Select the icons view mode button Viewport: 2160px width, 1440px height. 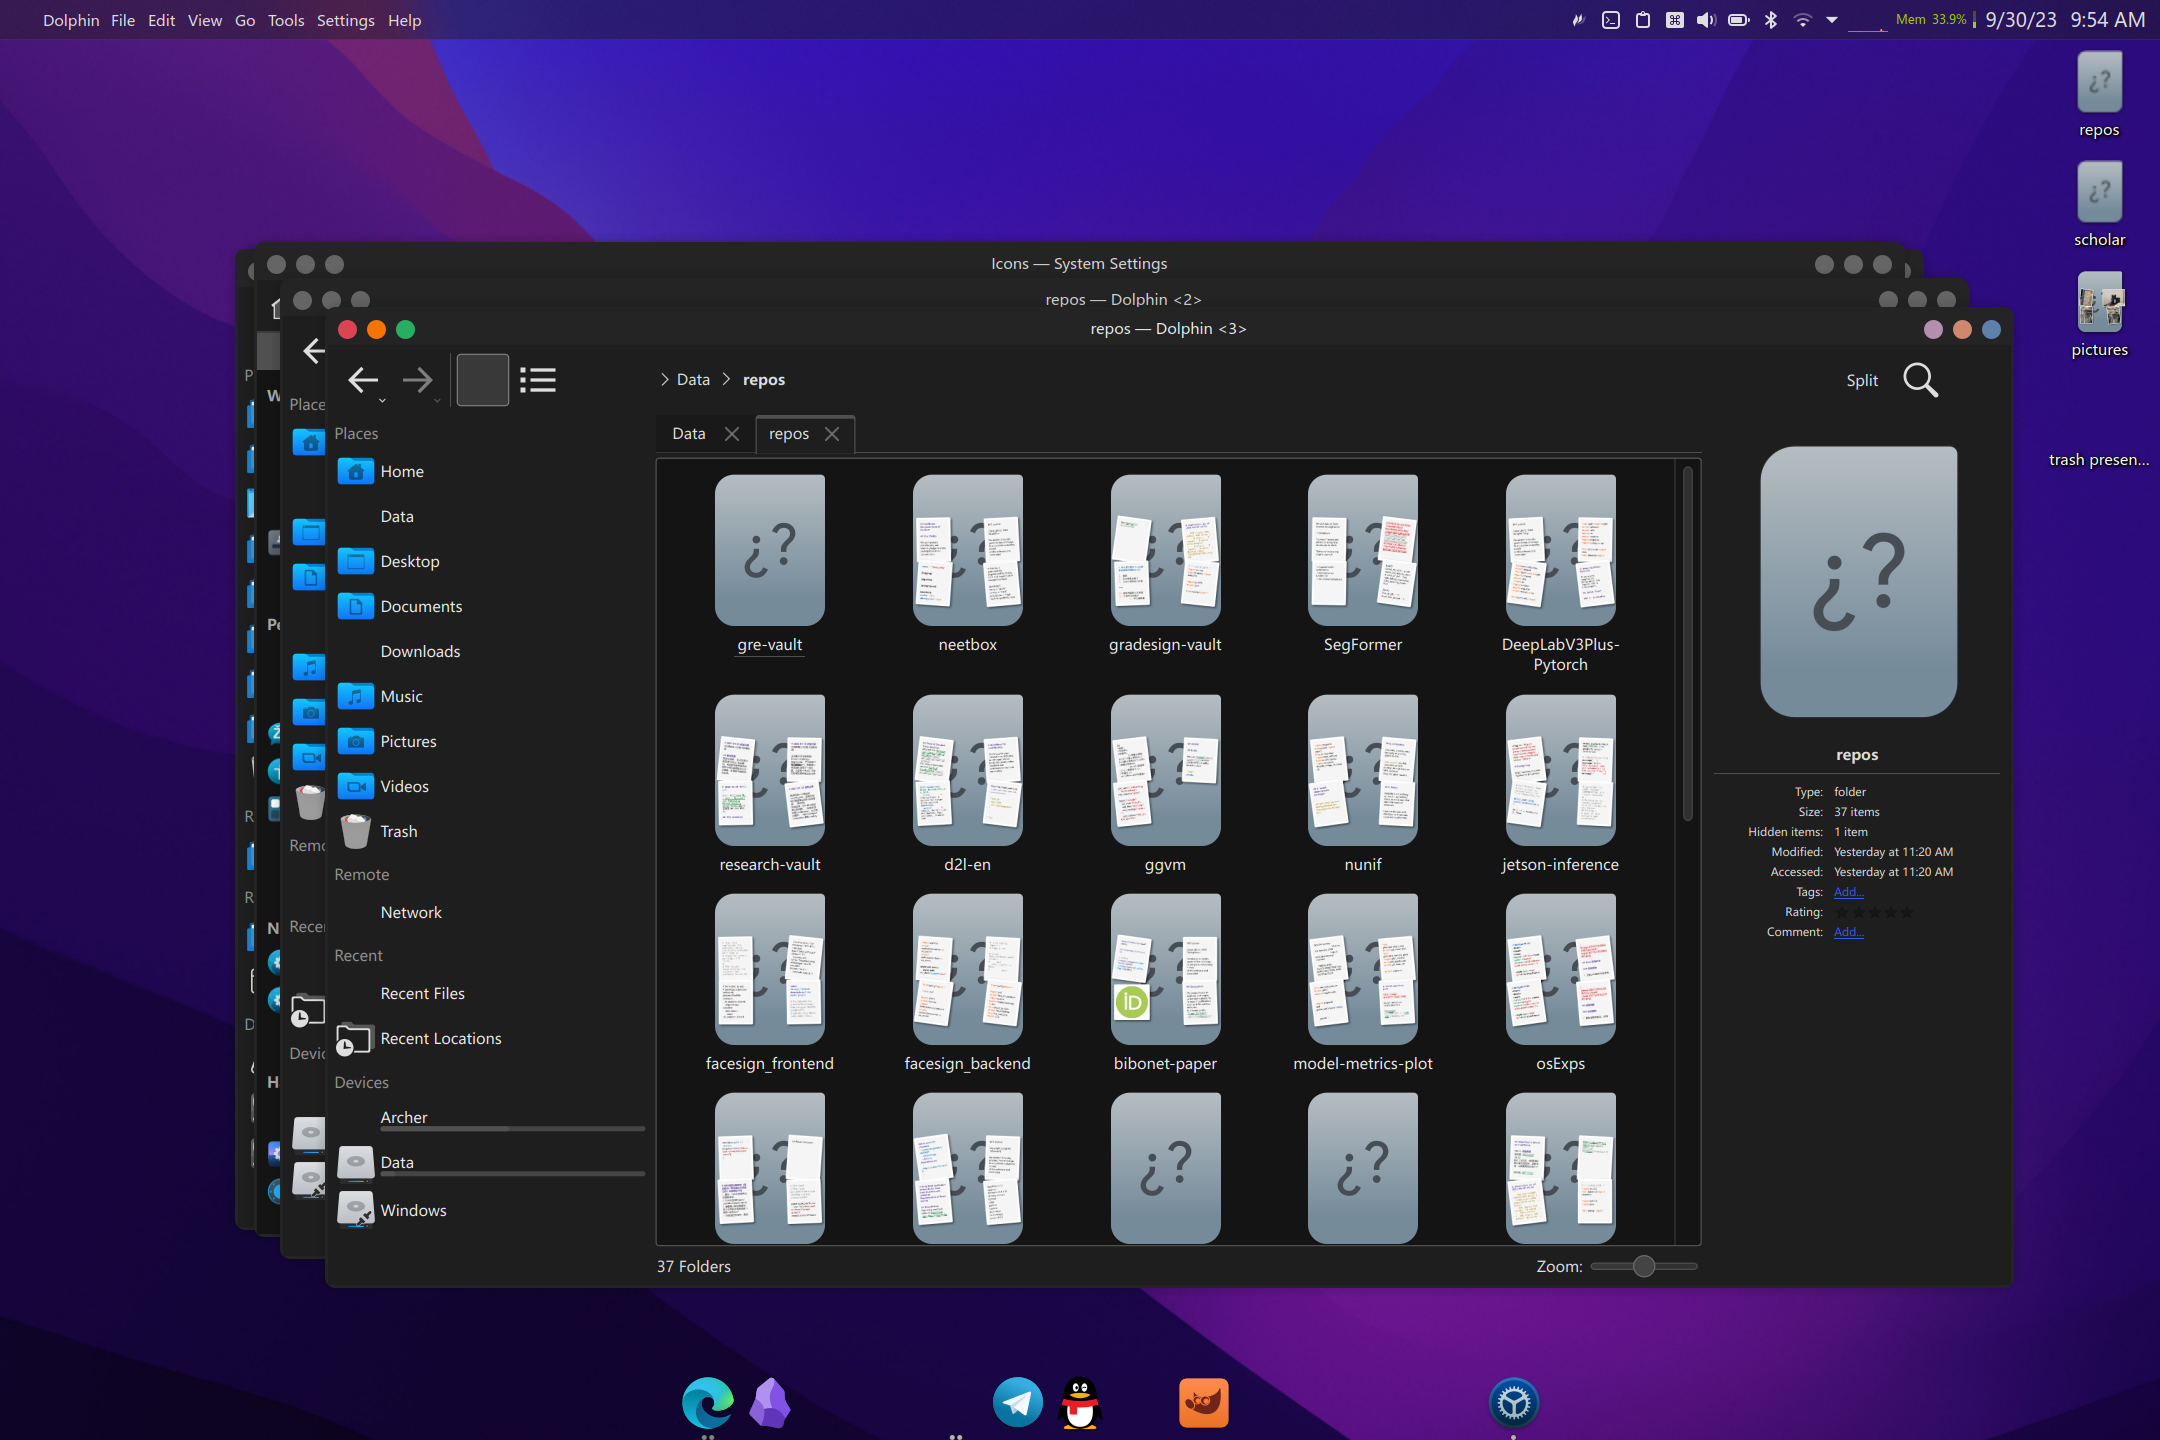click(x=483, y=380)
